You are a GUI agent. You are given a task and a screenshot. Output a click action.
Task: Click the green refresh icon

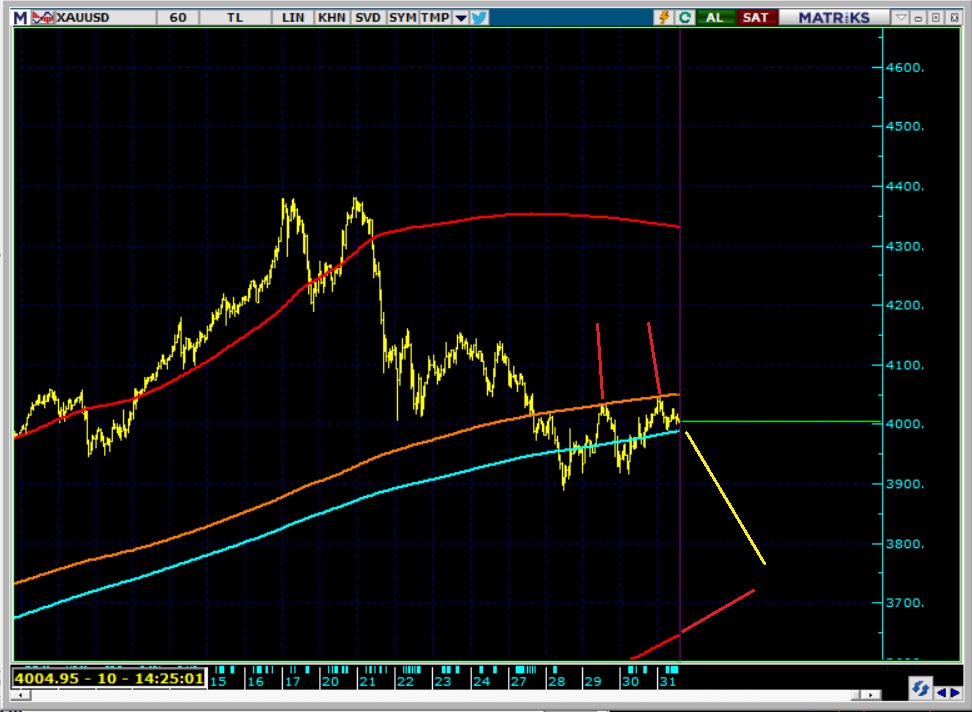point(685,17)
